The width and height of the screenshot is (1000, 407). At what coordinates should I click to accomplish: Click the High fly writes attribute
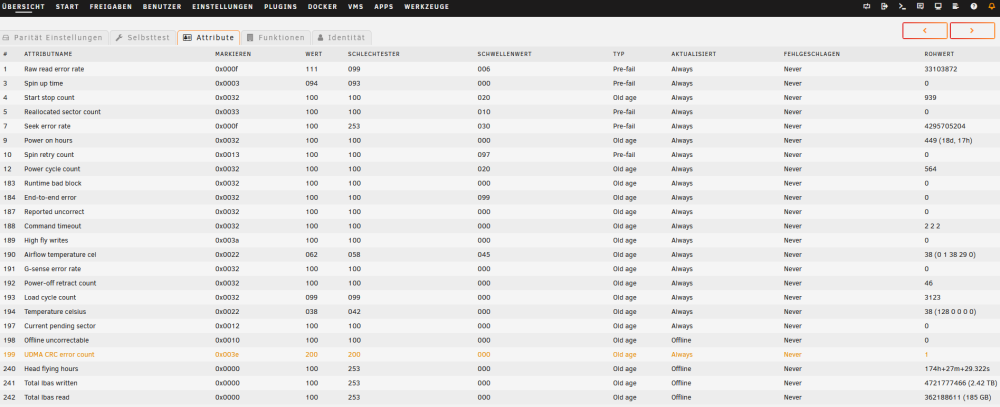(46, 240)
